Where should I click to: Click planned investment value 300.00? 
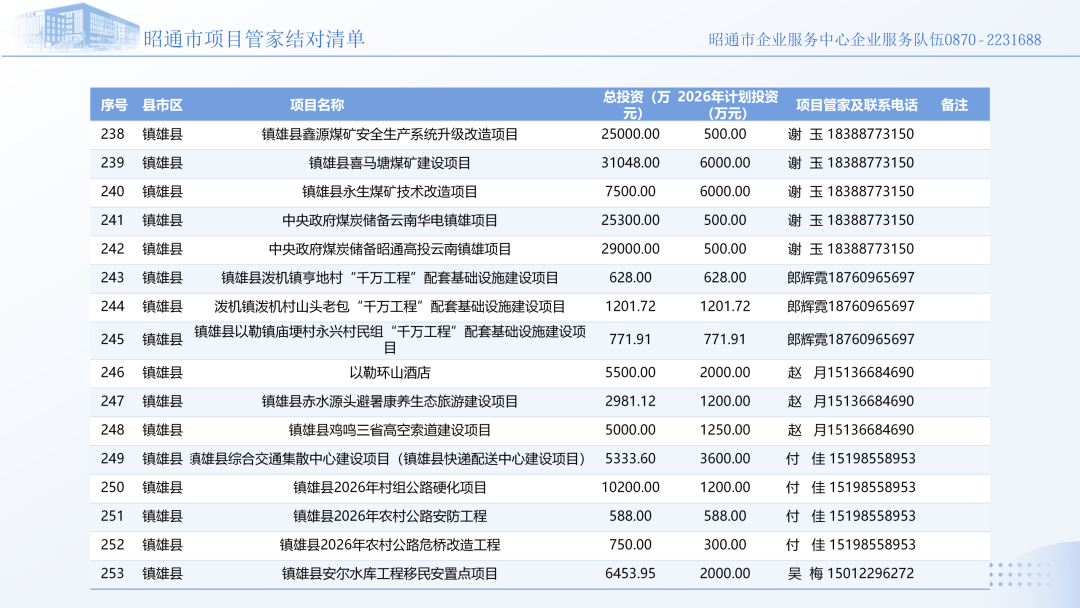pyautogui.click(x=725, y=545)
